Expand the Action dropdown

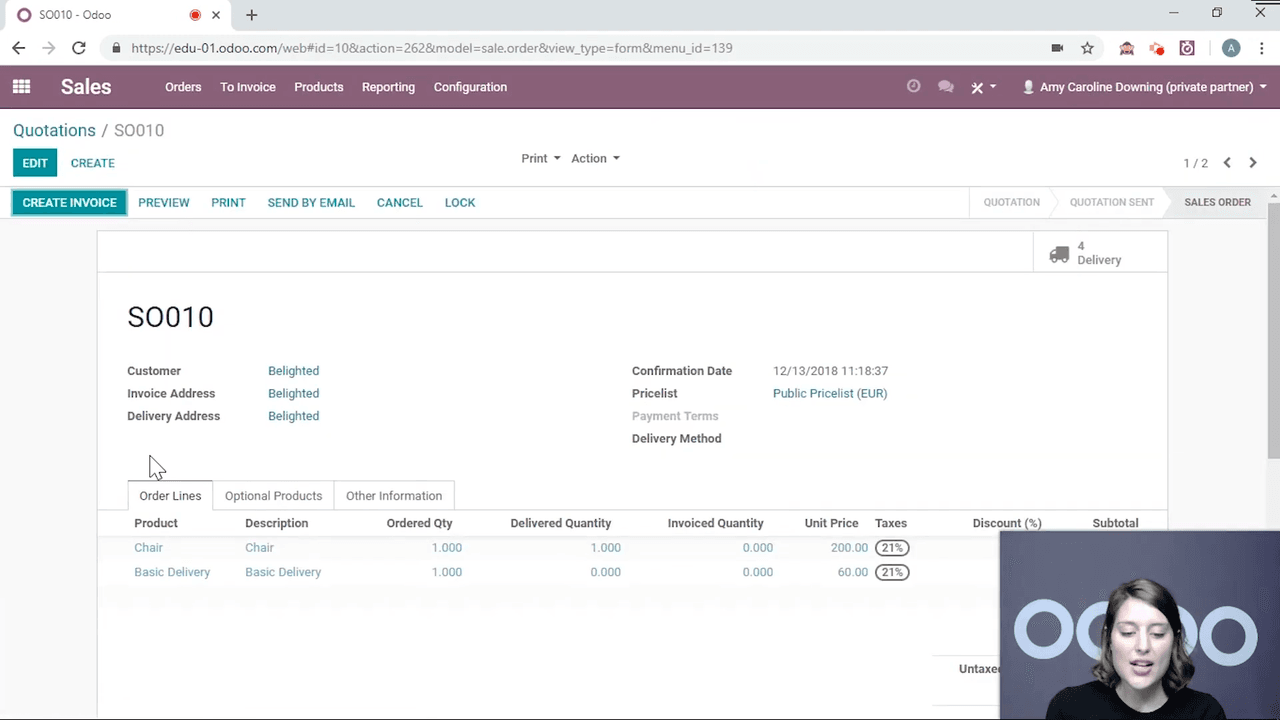pyautogui.click(x=595, y=158)
